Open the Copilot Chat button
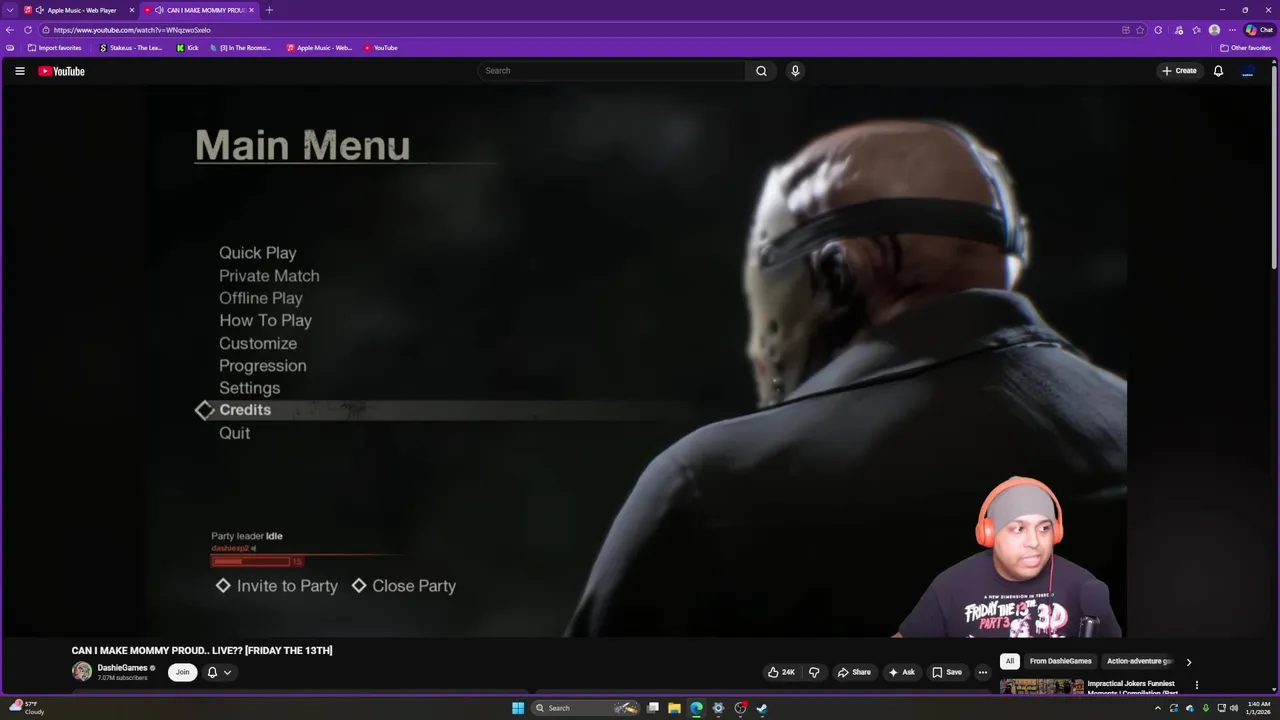 1259,30
